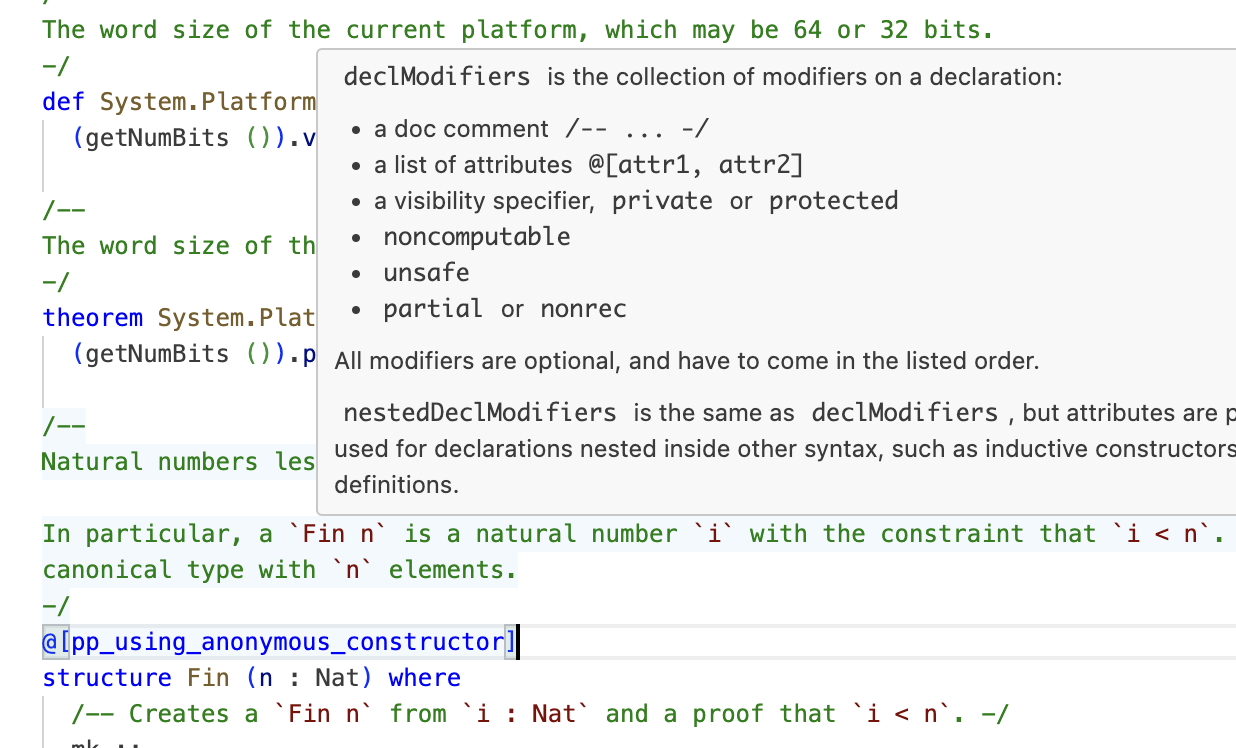Click 'declModifiers' at the start of the tooltip
1236x748 pixels.
pyautogui.click(x=436, y=77)
